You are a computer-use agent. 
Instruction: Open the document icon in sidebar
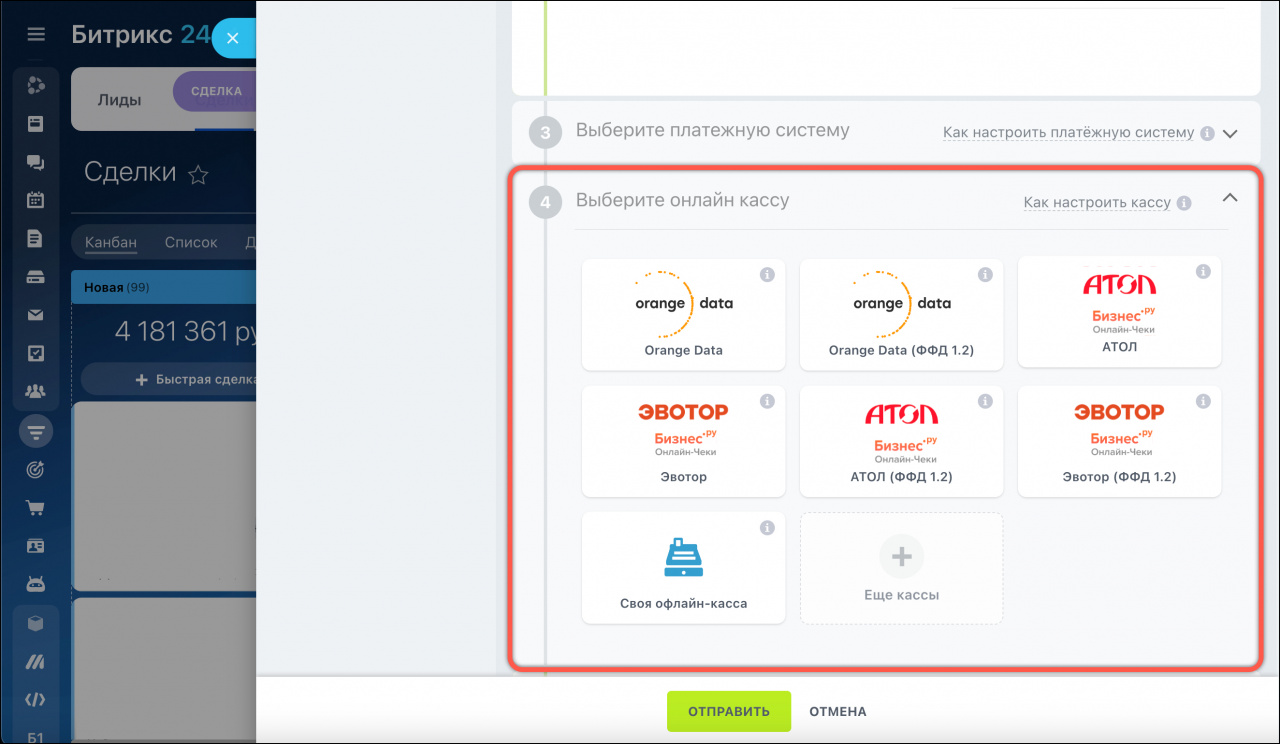35,238
